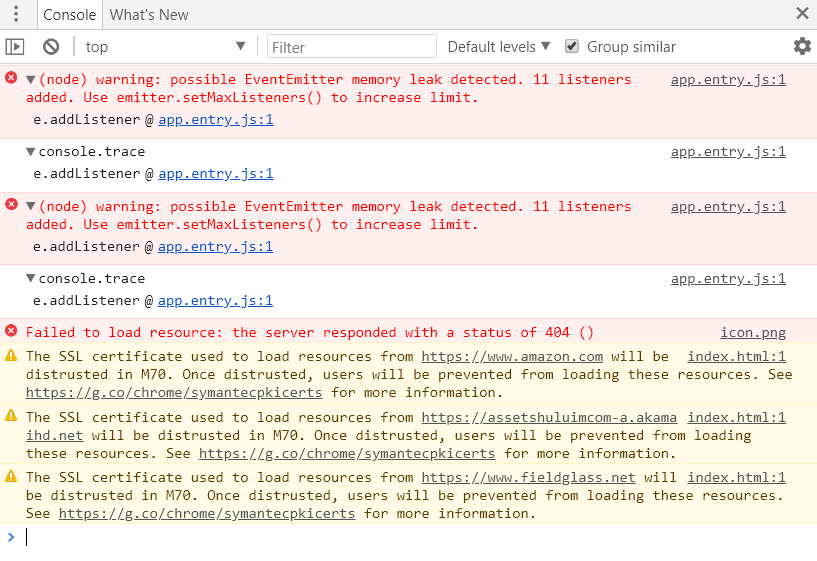Switch to the What's New tab
This screenshot has height=561, width=817.
click(148, 15)
